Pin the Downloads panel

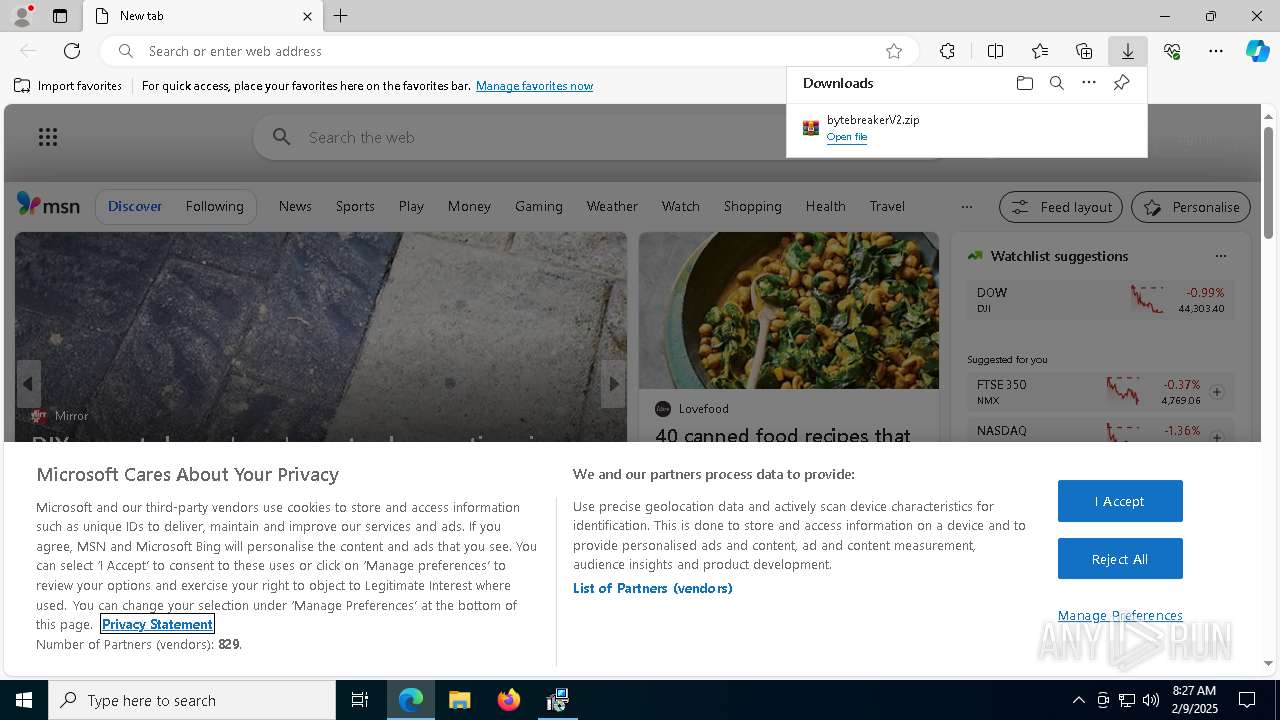tap(1121, 83)
